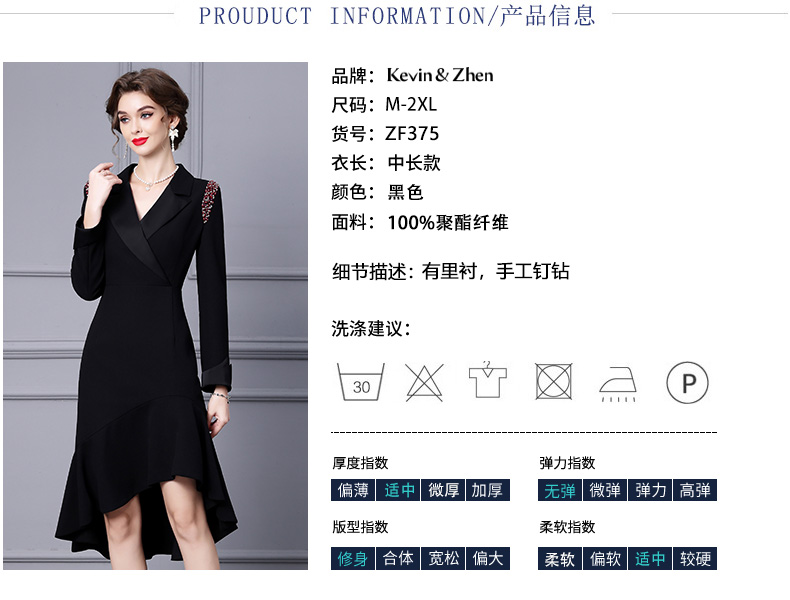Screen dimensions: 790x600
Task: Click the do-not-bleach crossed triangle icon
Action: 424,382
